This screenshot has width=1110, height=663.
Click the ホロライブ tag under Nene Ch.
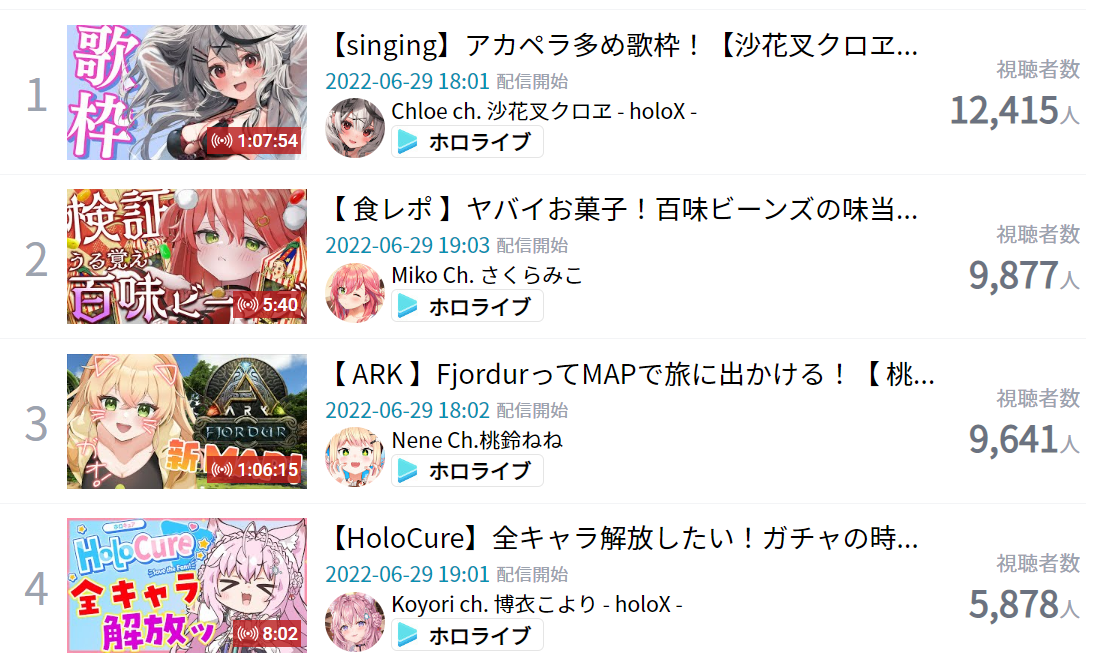pyautogui.click(x=467, y=471)
